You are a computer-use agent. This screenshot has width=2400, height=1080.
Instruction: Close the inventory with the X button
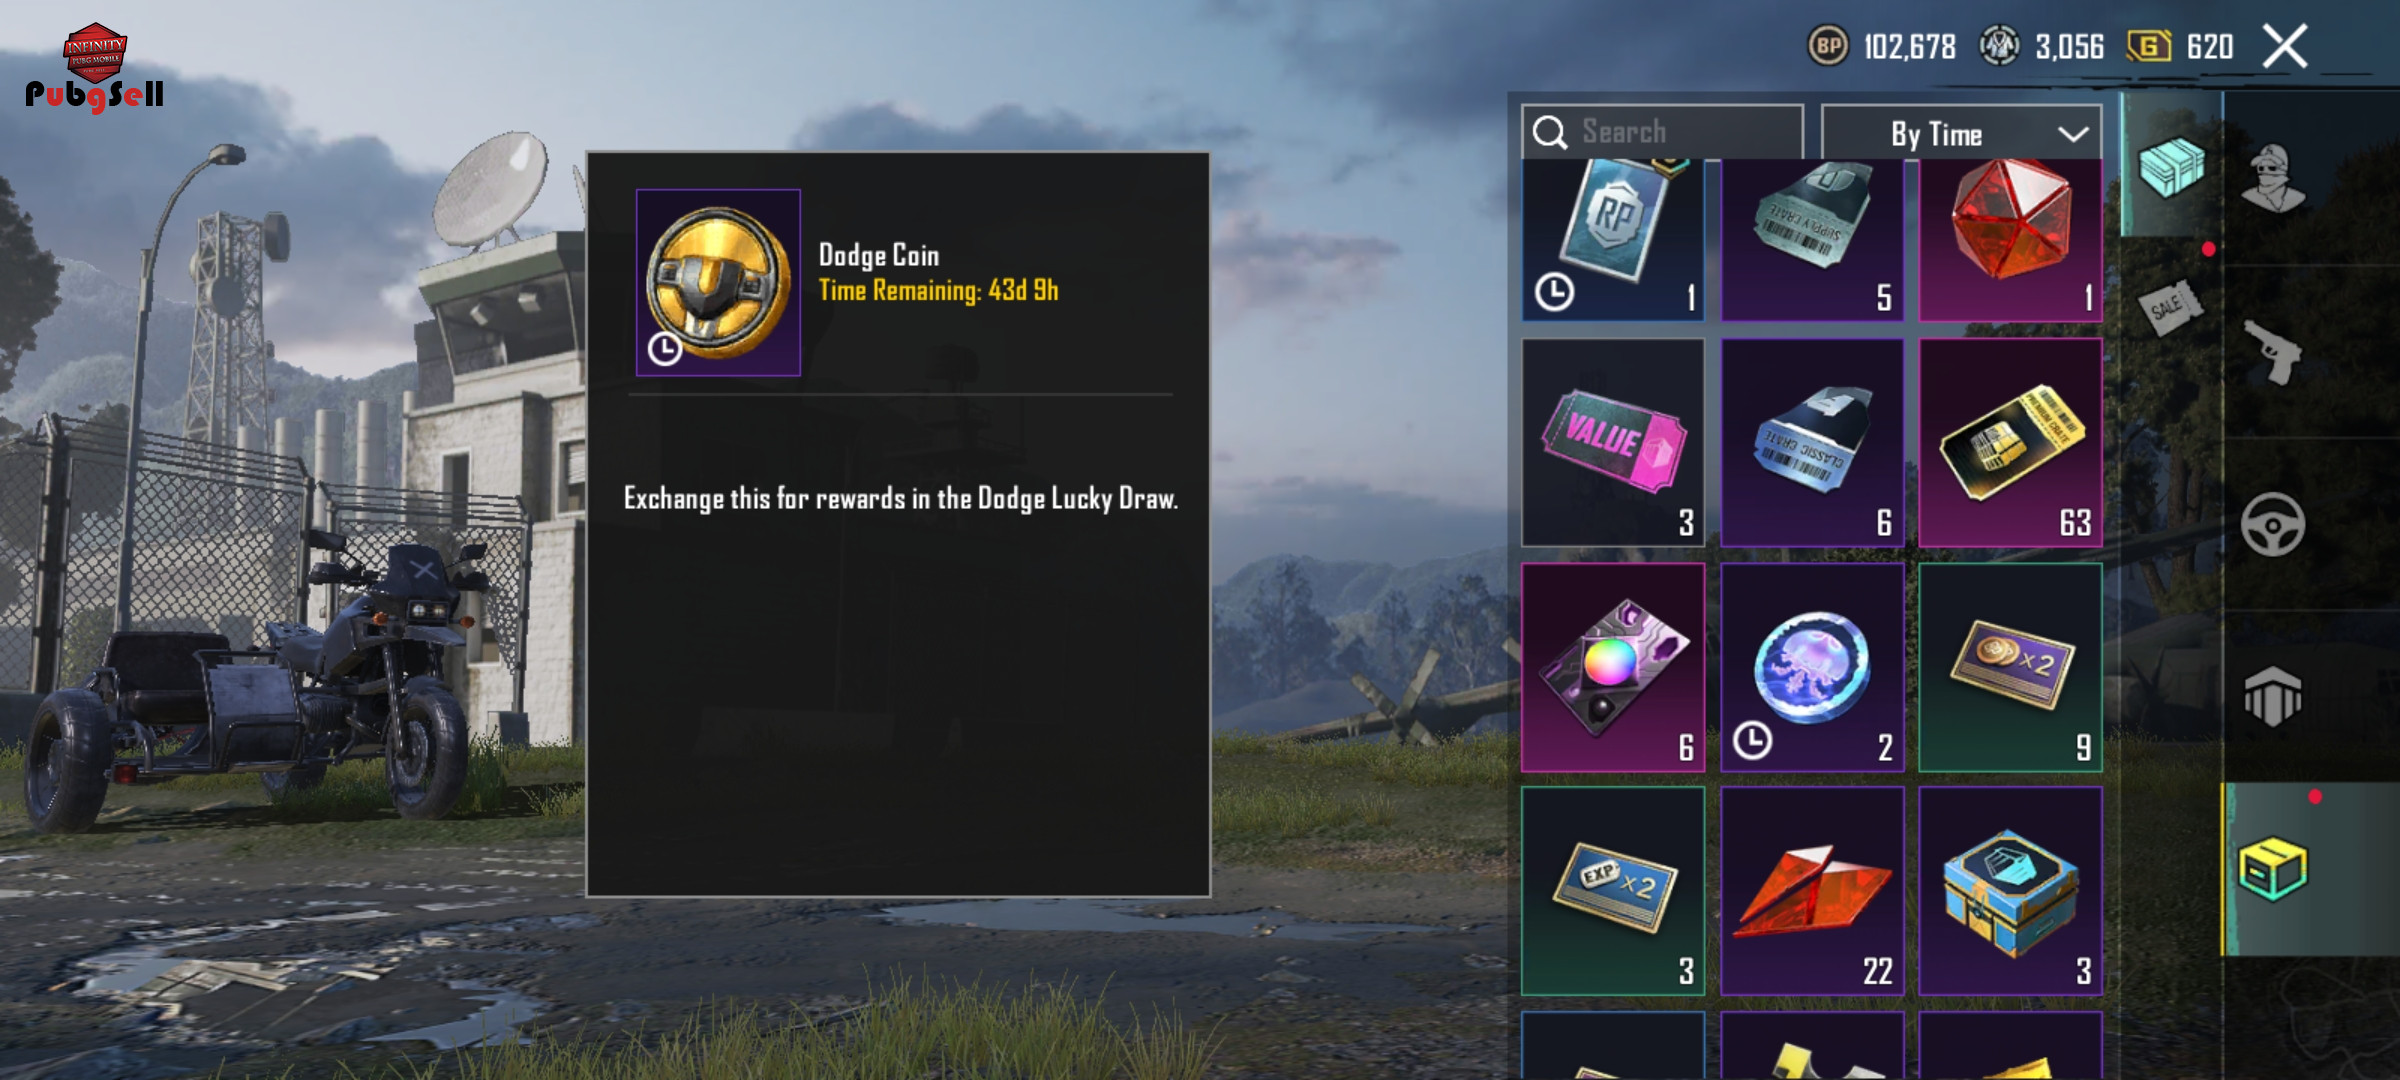[x=2285, y=46]
